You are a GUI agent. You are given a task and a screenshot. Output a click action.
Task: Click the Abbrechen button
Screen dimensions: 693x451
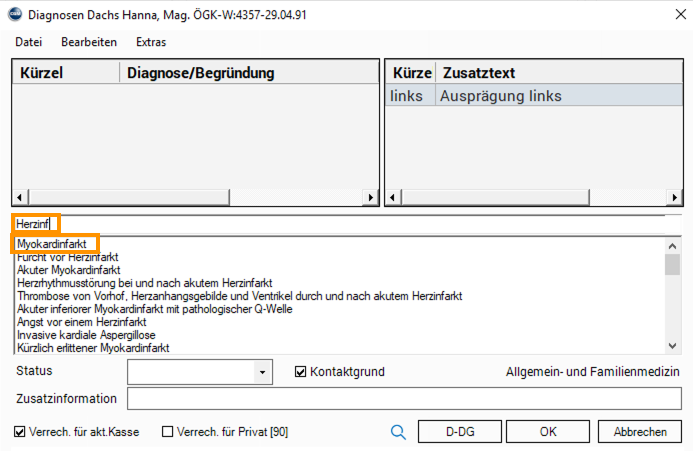(640, 432)
